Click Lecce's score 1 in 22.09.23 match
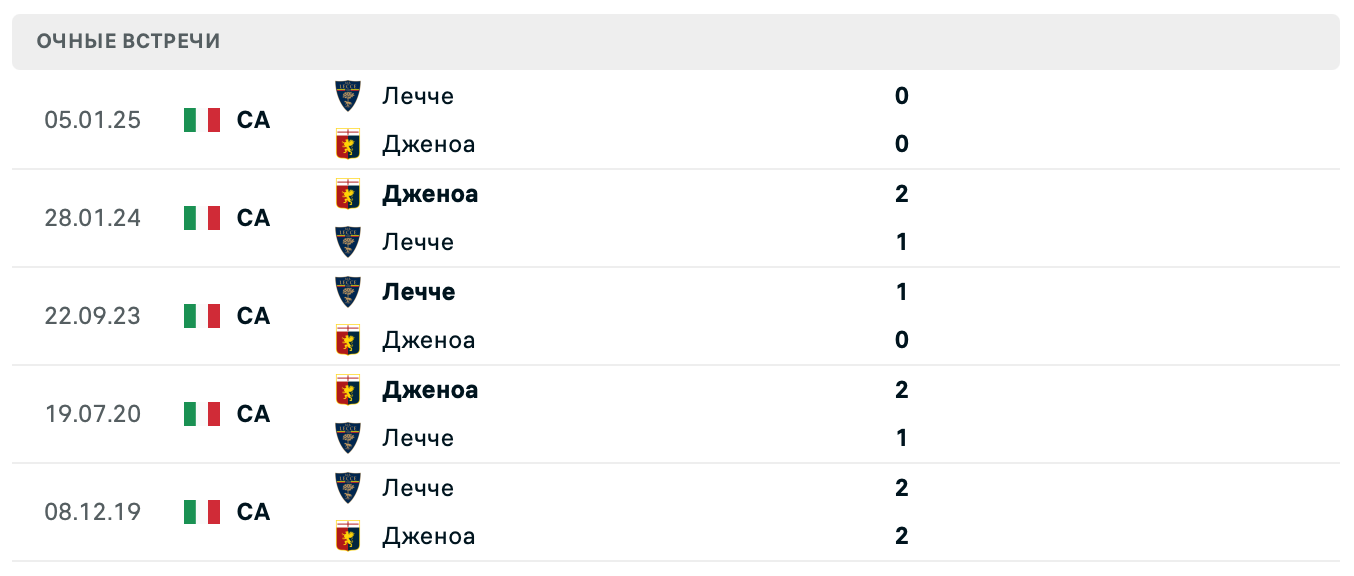The image size is (1354, 576). coord(902,292)
